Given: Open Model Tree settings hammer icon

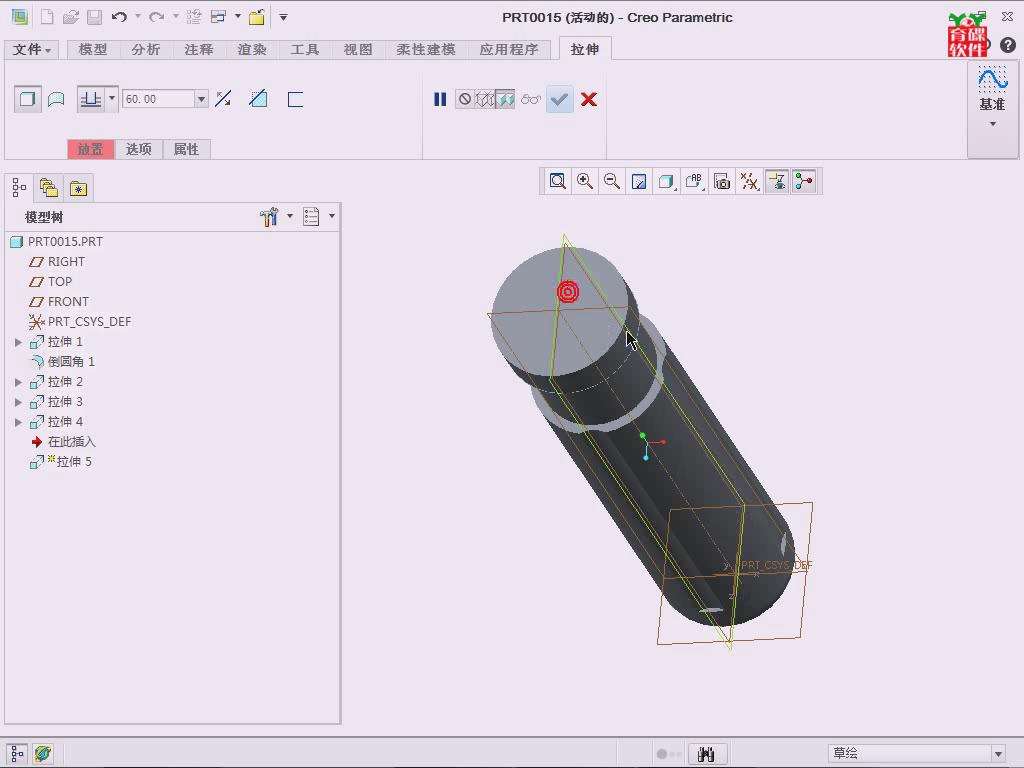Looking at the screenshot, I should tap(269, 216).
